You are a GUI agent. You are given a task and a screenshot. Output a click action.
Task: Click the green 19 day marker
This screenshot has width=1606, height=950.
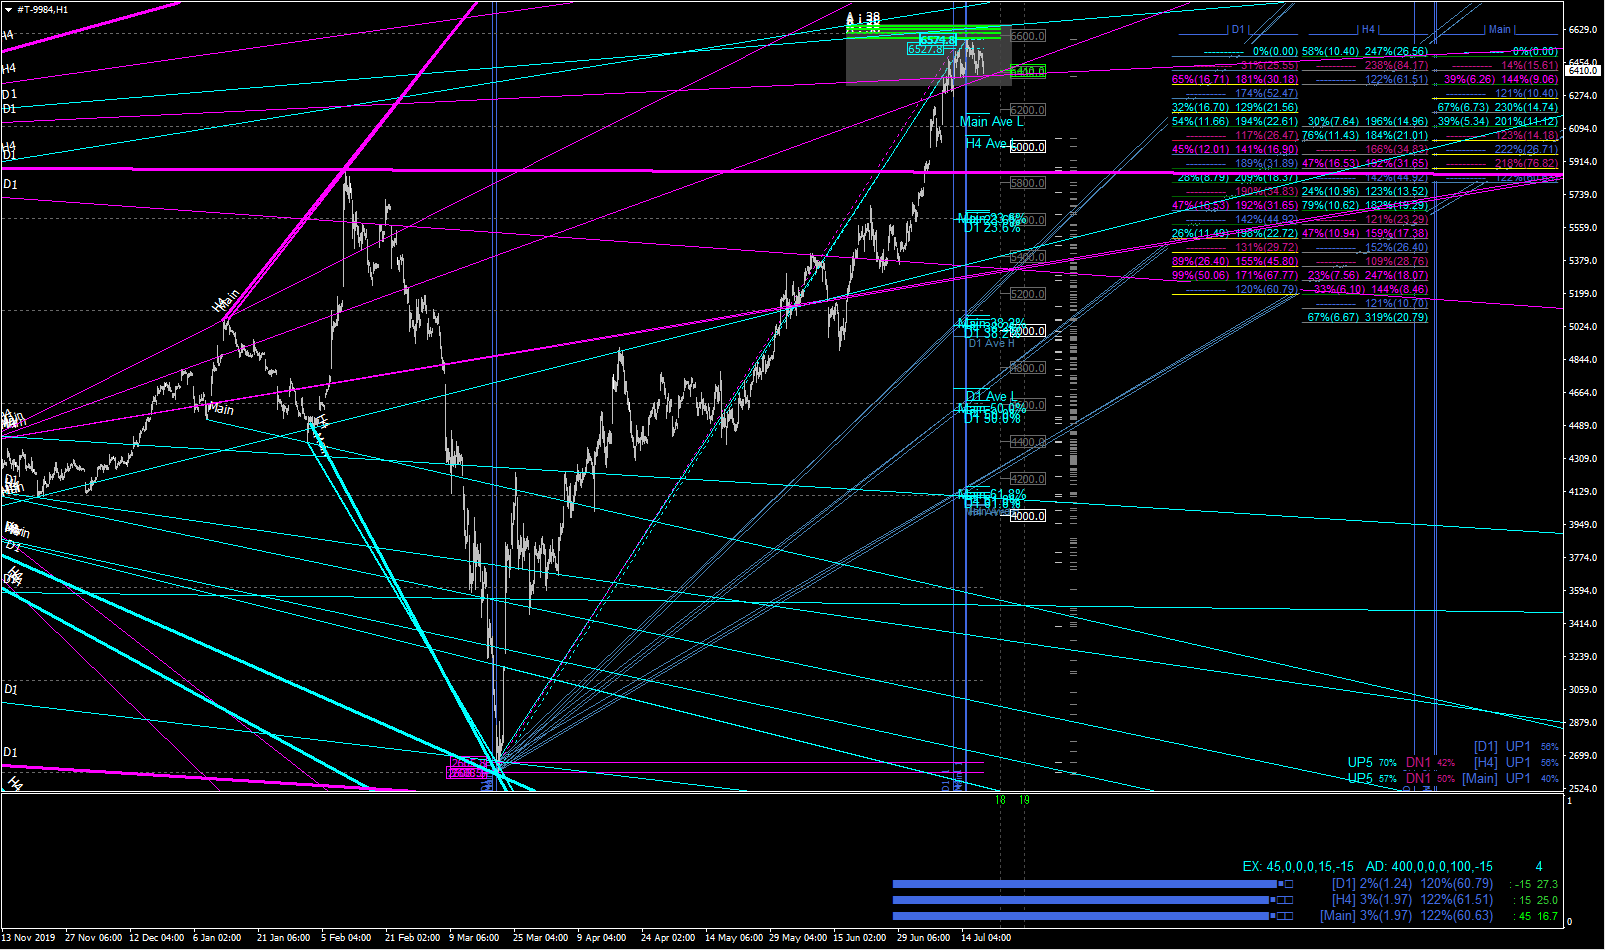pyautogui.click(x=1024, y=800)
